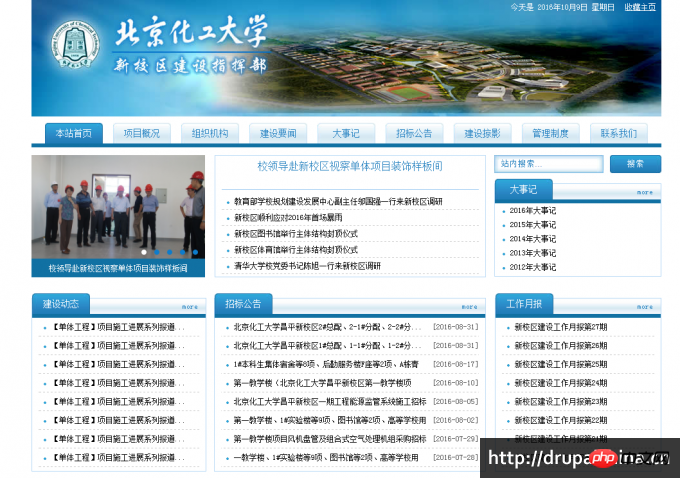Click the more link in 大事记 panel
Image resolution: width=680 pixels, height=478 pixels.
coord(644,192)
